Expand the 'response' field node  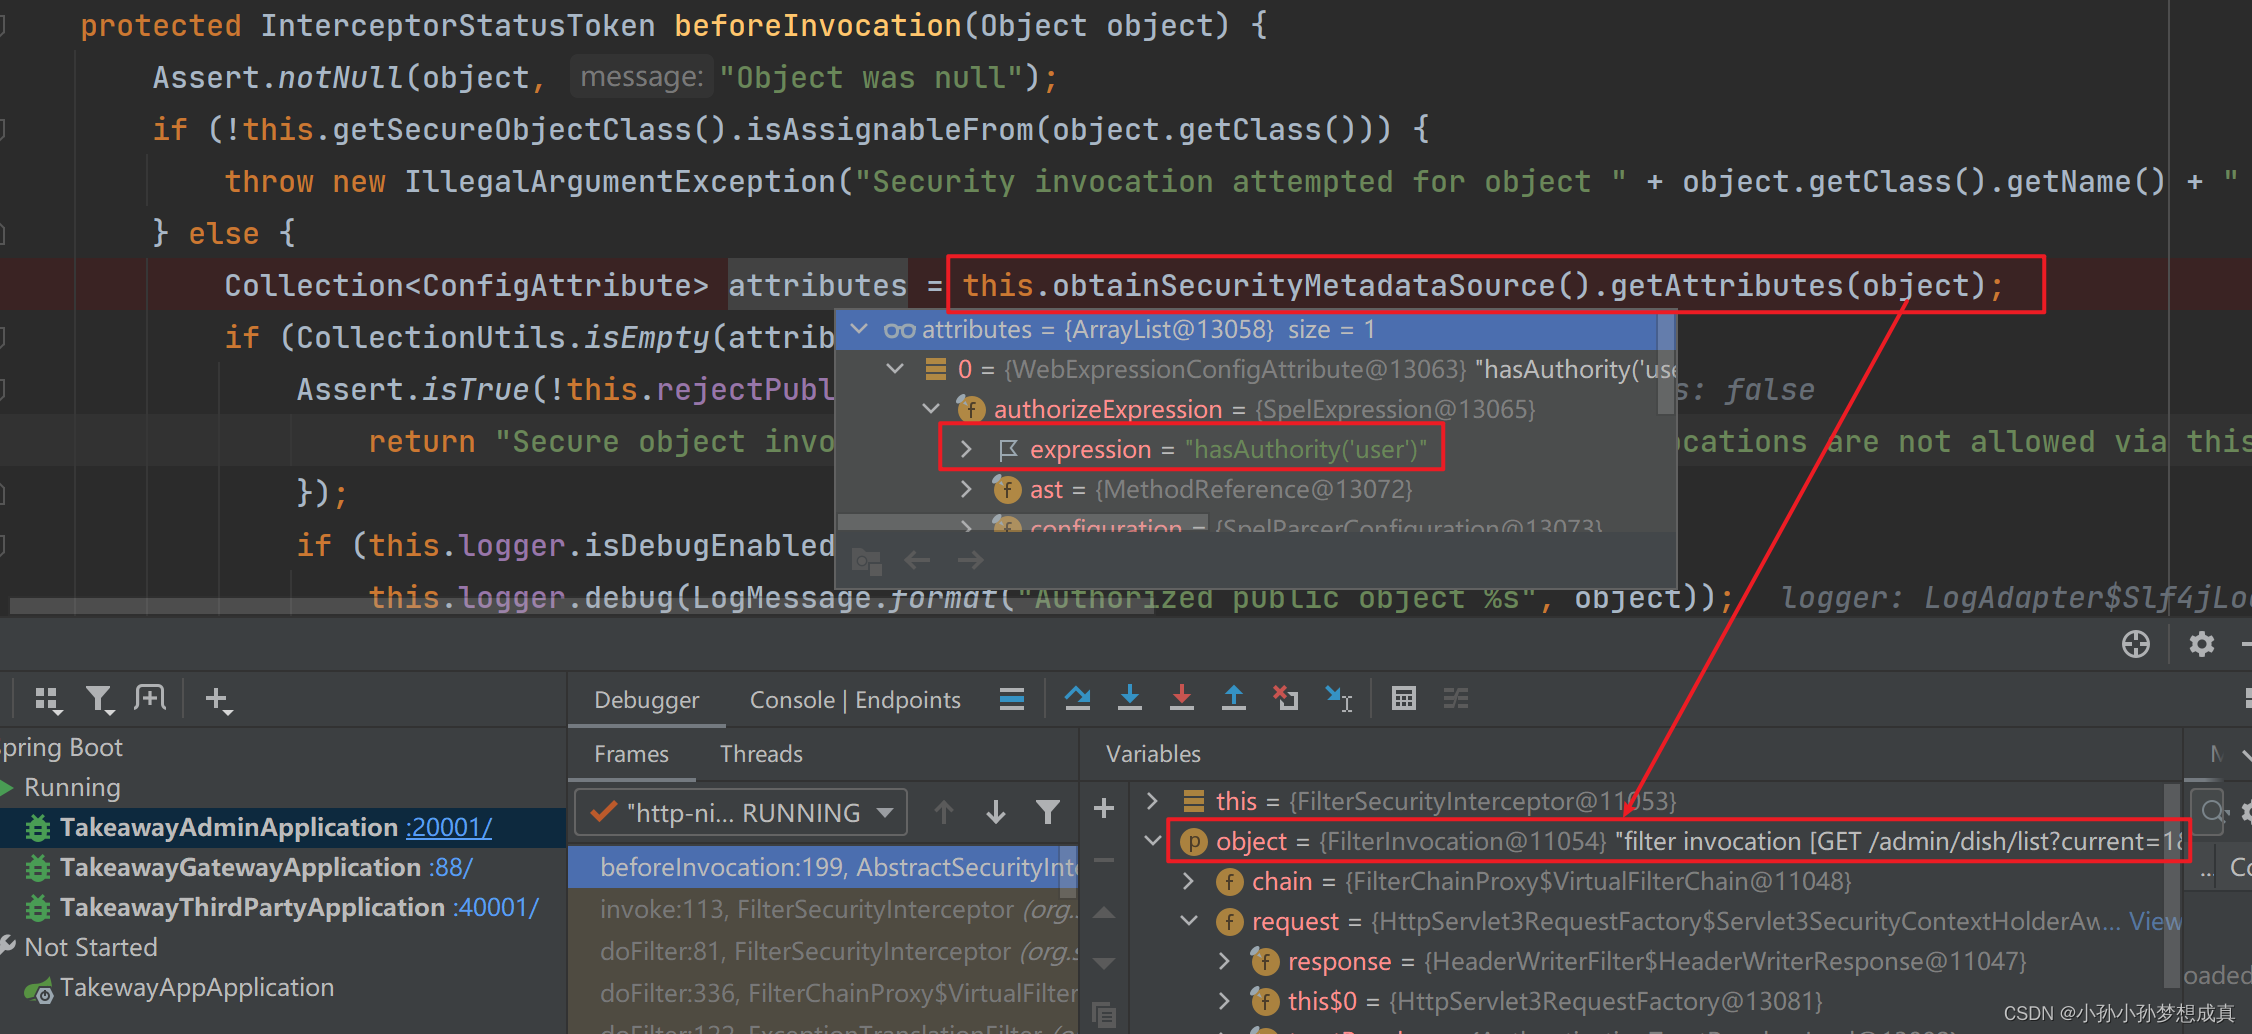tap(1224, 961)
